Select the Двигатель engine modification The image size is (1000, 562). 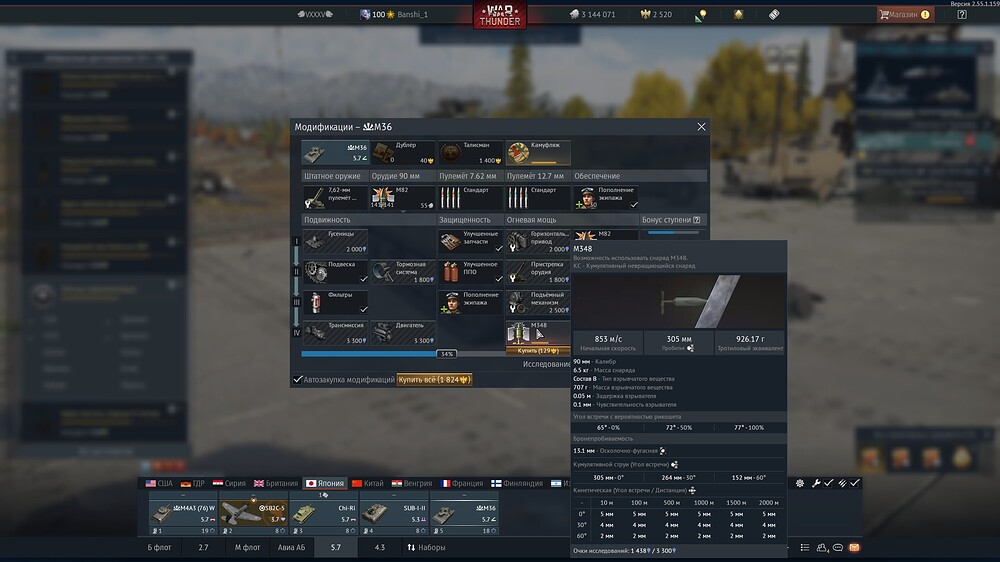[x=403, y=333]
